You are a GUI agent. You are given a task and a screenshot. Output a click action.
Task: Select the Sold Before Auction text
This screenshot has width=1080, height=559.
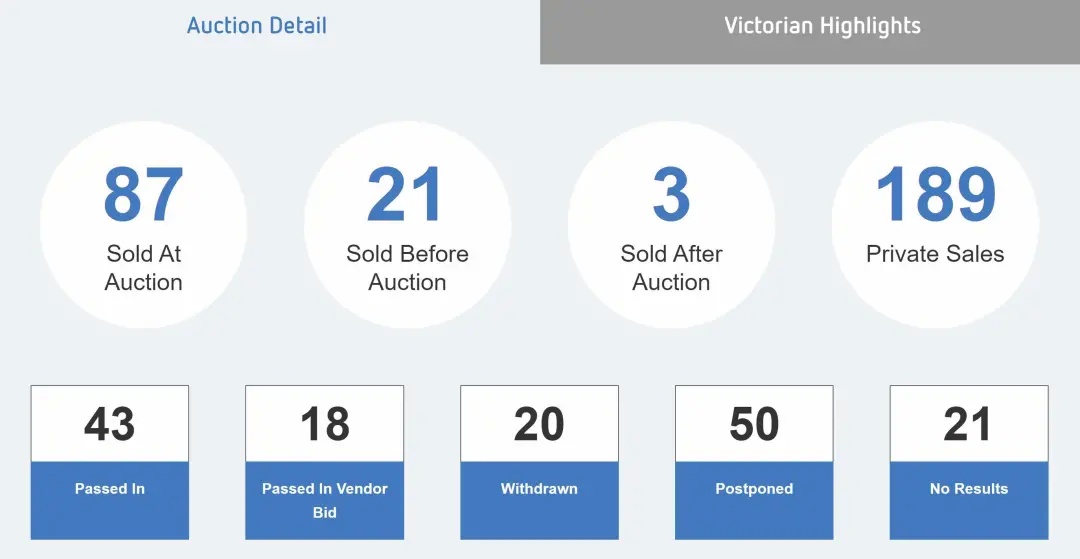407,268
